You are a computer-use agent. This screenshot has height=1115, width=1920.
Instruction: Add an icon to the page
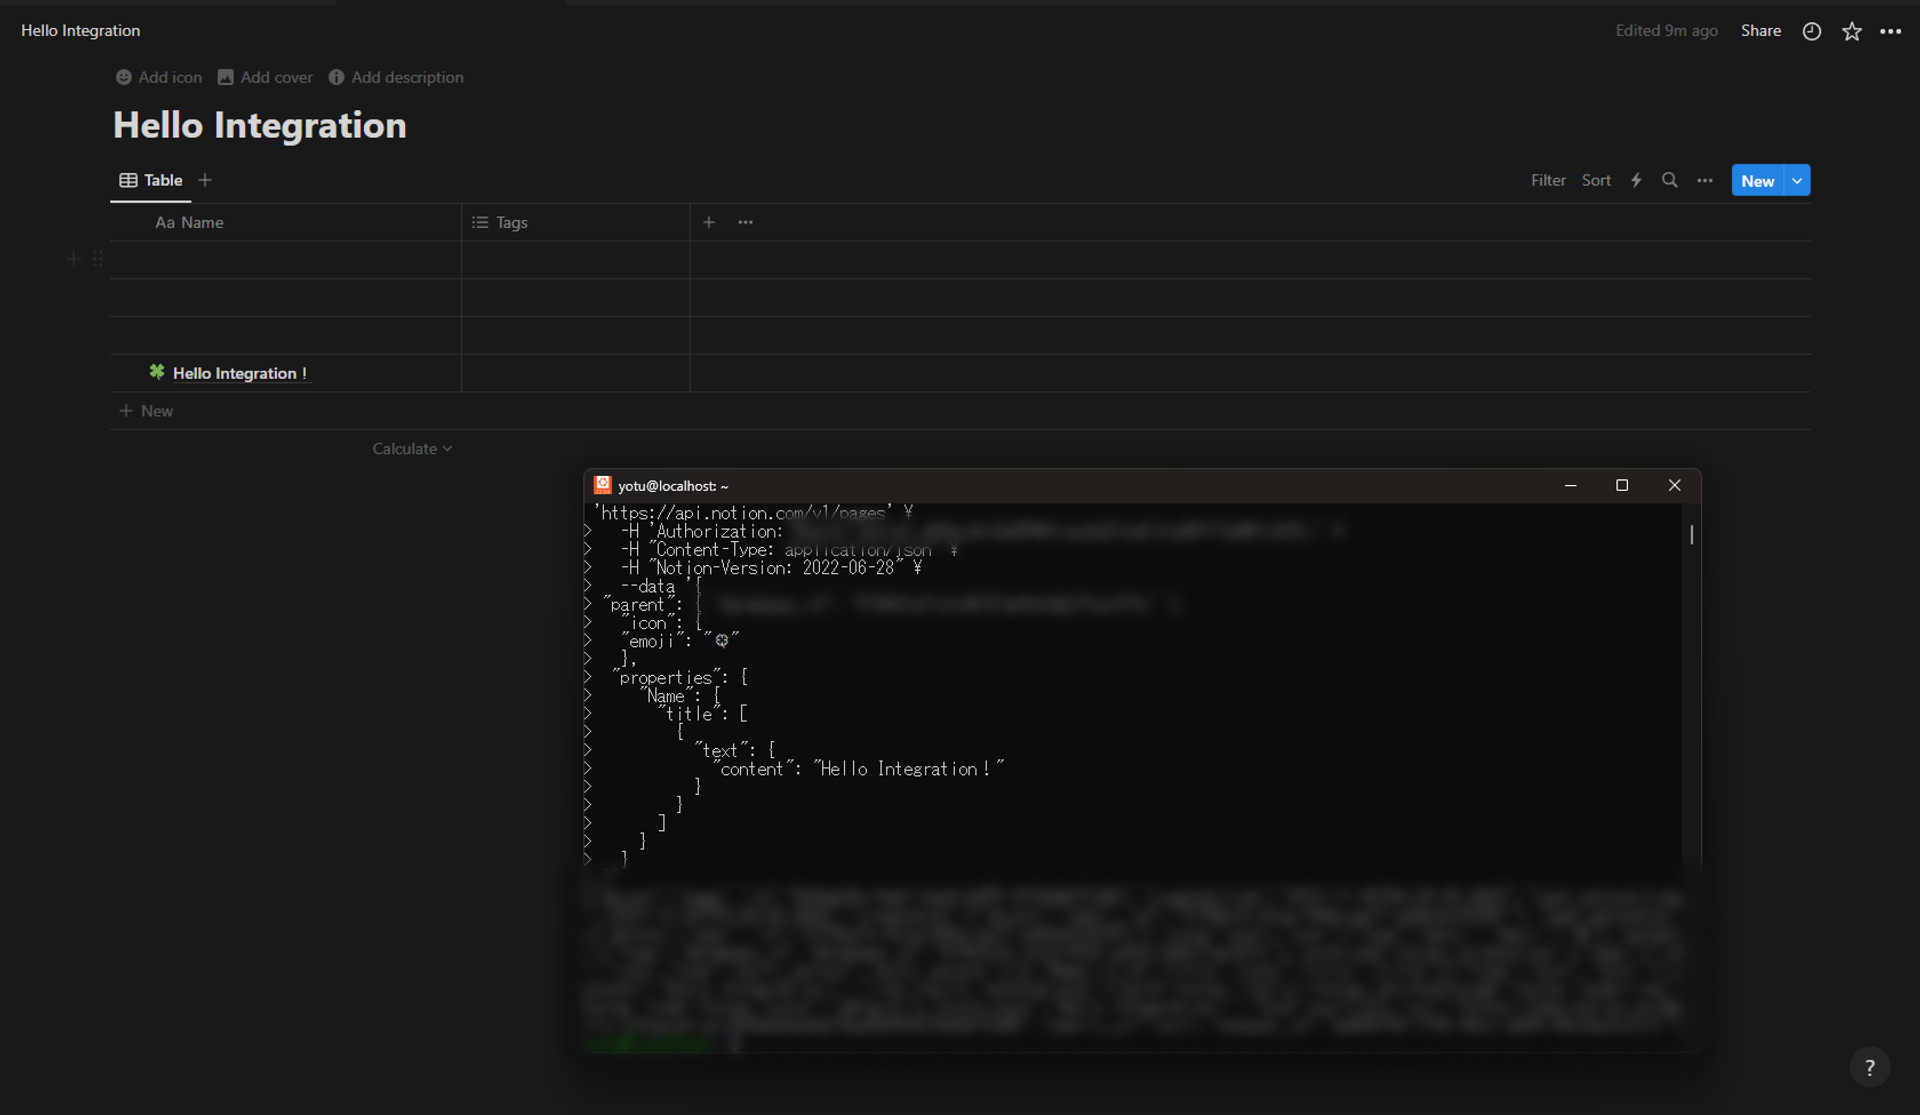(158, 77)
